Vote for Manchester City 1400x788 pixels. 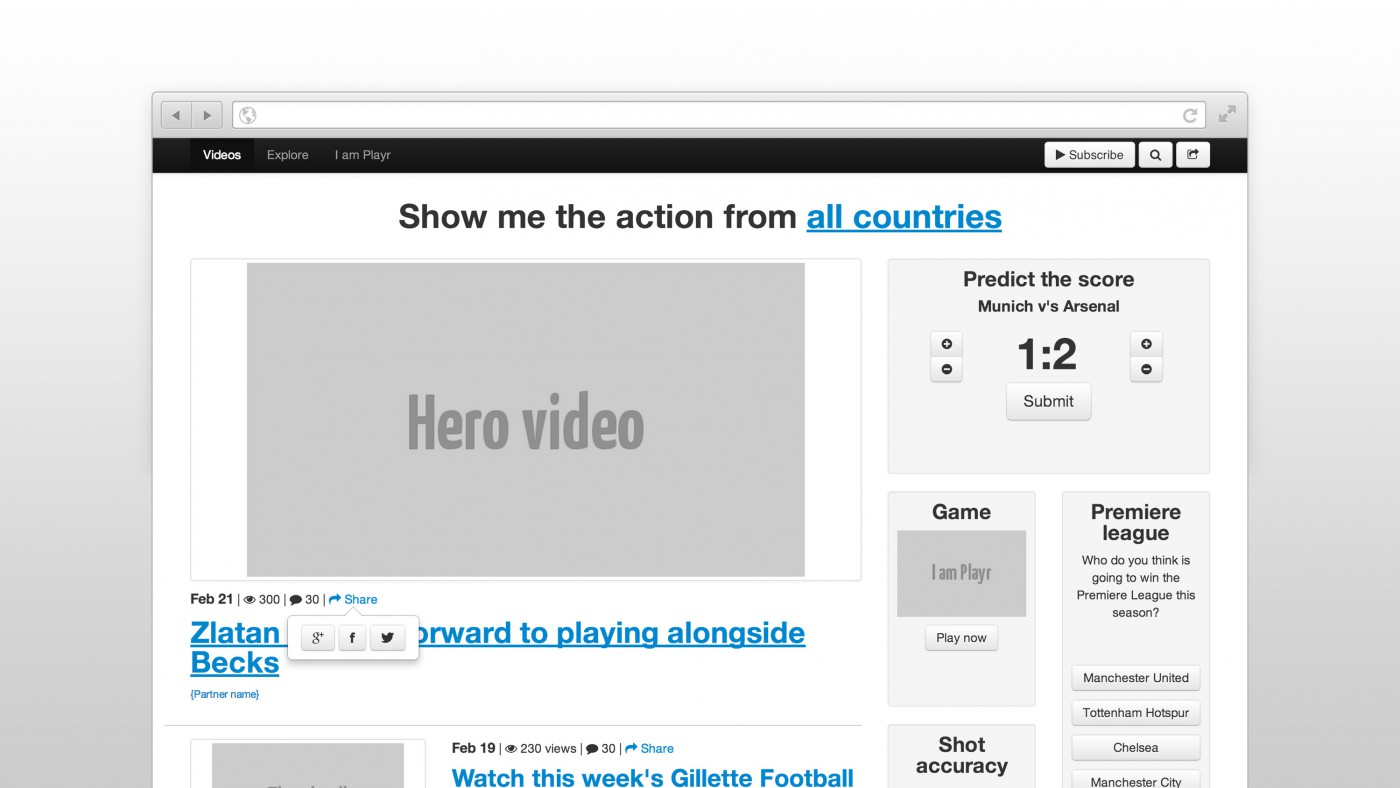click(1136, 781)
